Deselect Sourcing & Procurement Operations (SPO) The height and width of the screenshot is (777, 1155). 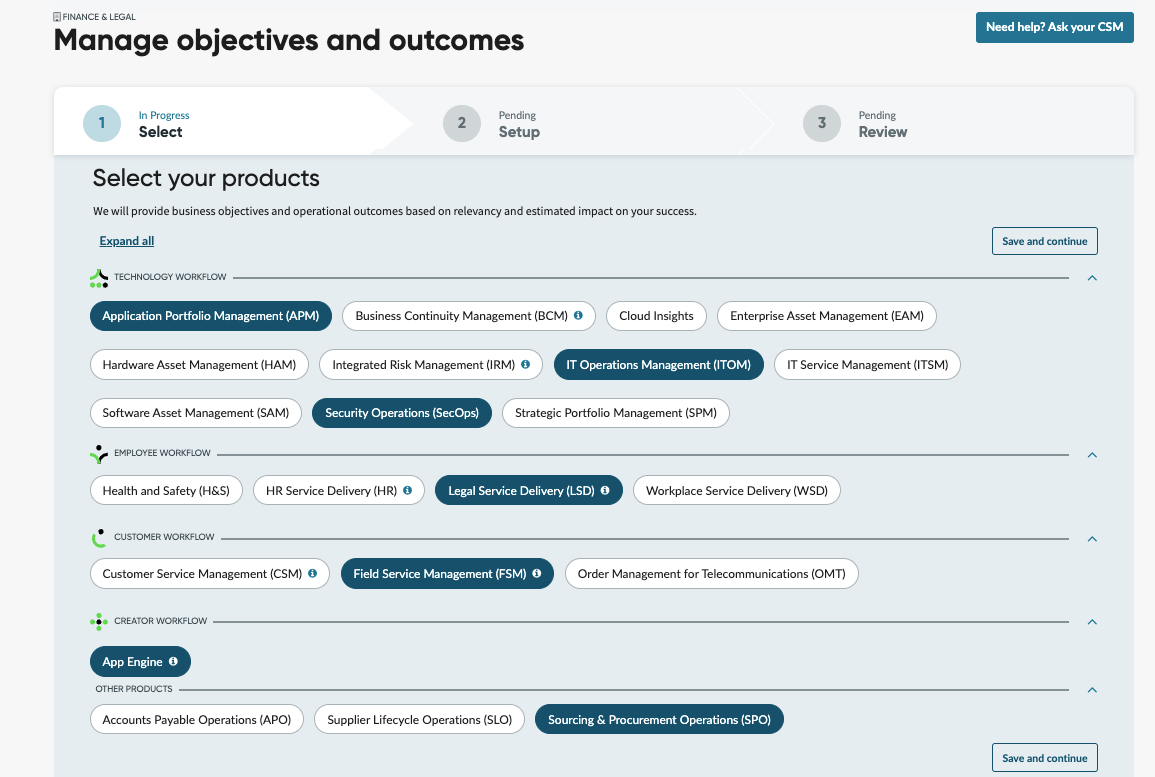659,720
